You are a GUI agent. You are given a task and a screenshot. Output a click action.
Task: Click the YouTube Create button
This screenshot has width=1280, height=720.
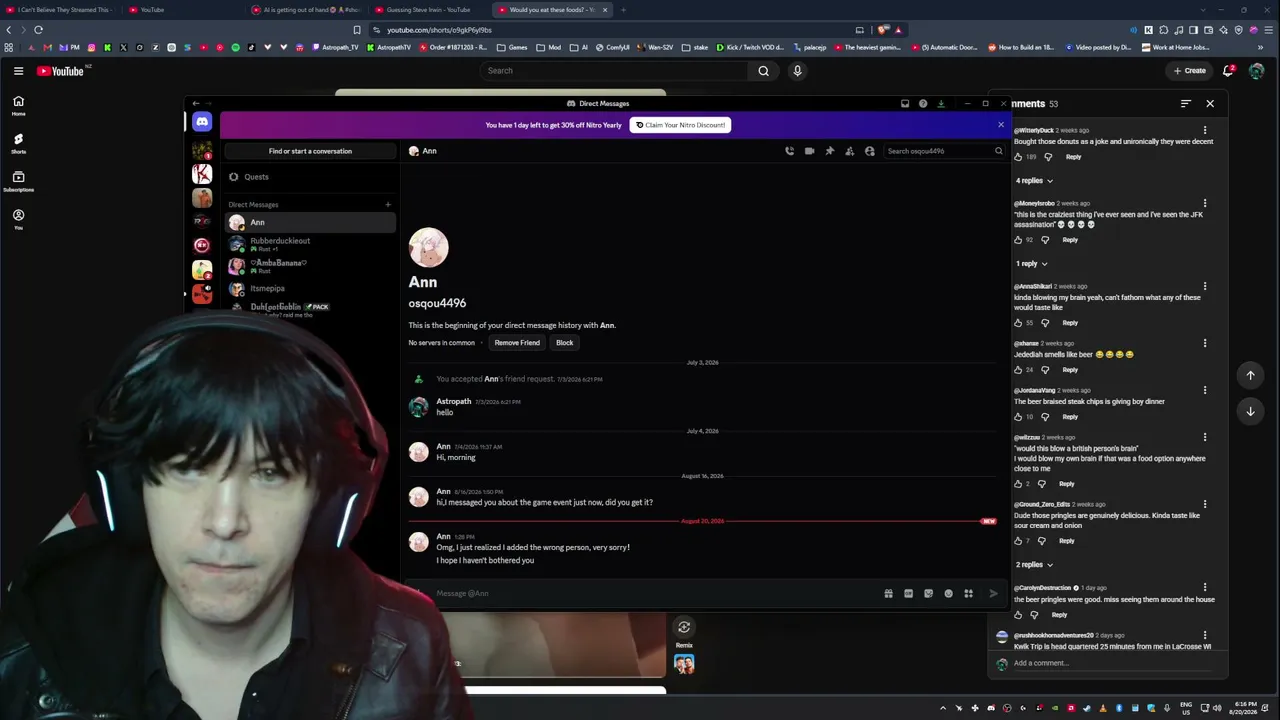point(1190,71)
